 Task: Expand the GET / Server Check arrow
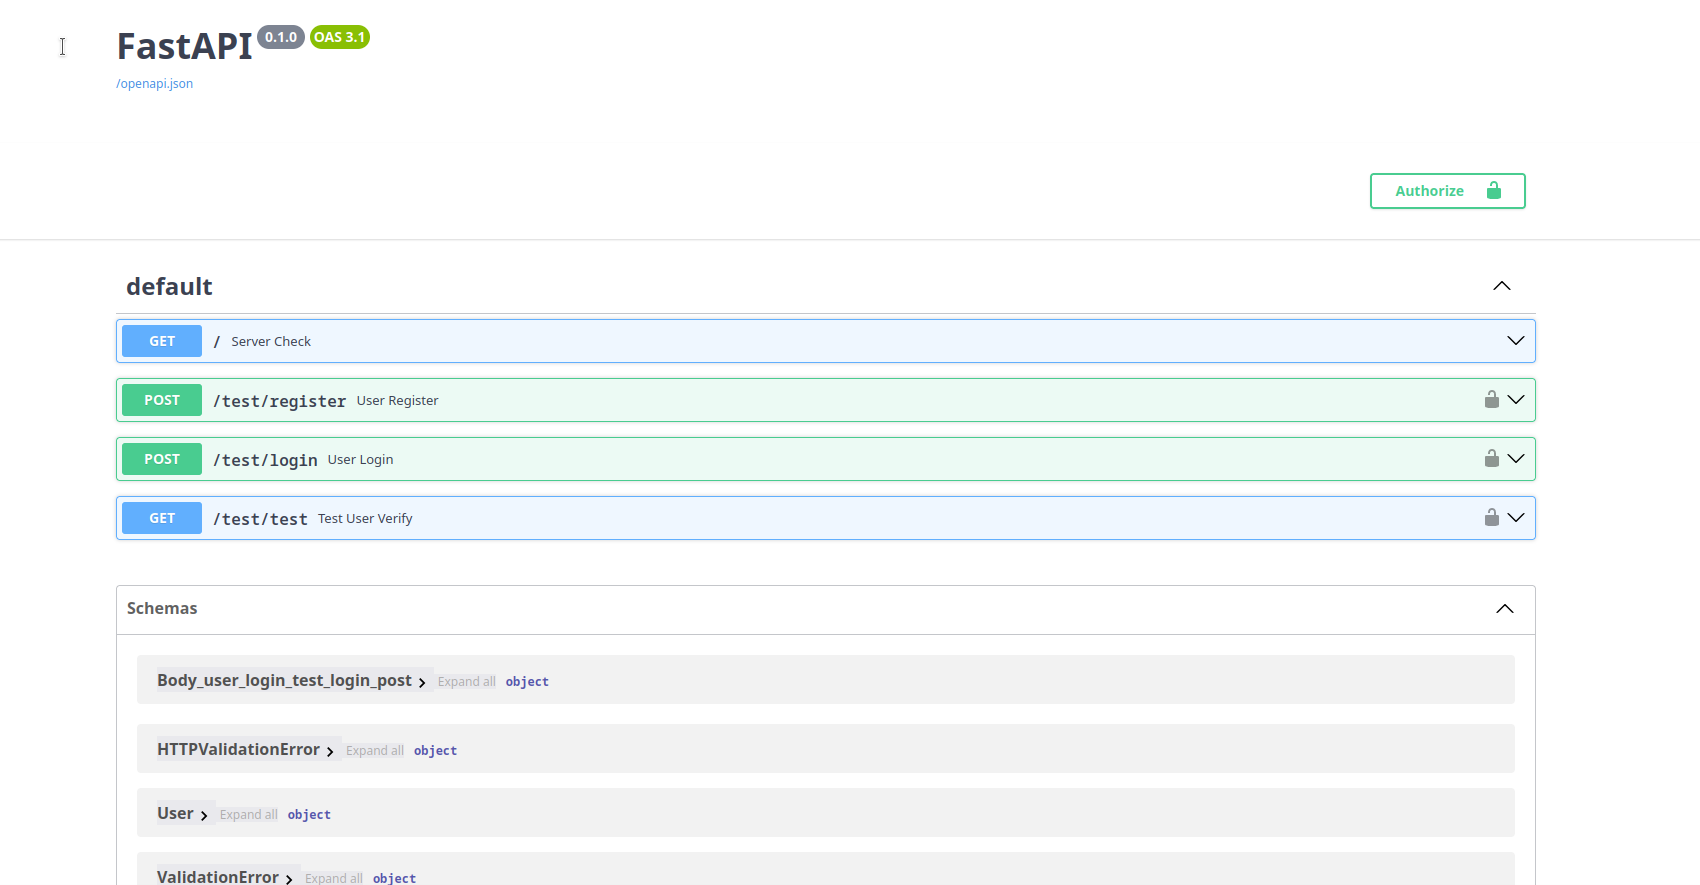point(1516,341)
